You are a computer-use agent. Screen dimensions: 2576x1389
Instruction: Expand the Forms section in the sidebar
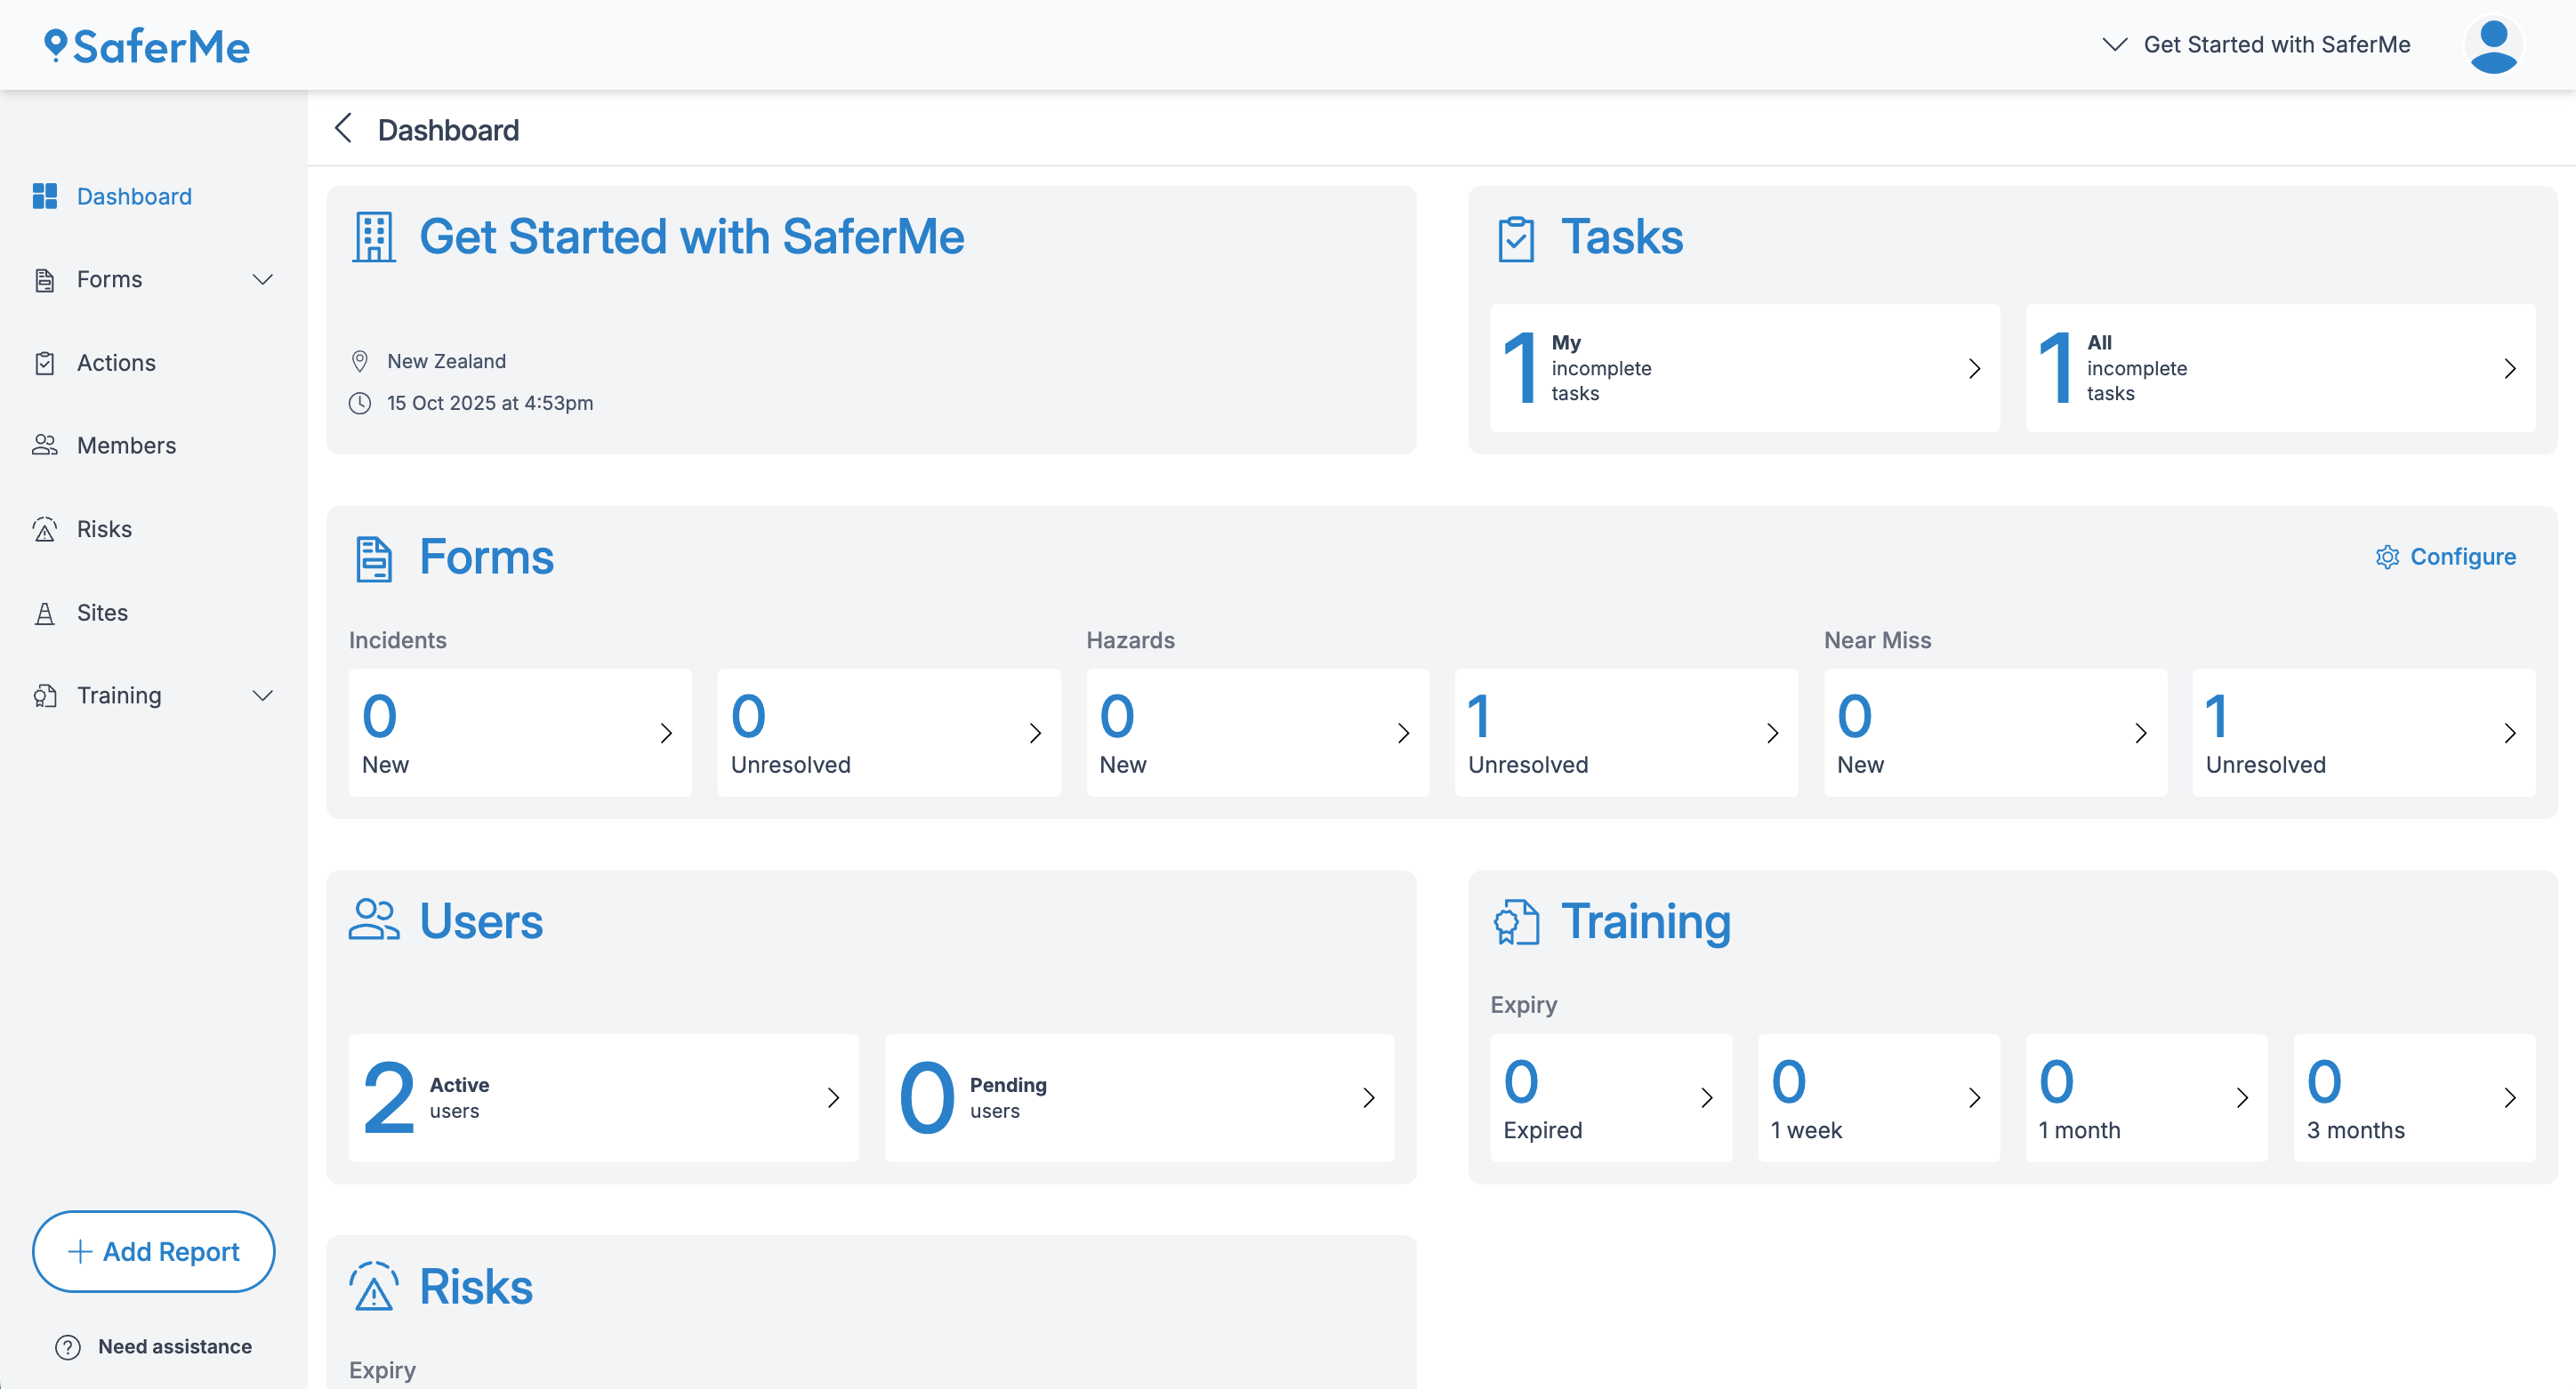tap(262, 279)
